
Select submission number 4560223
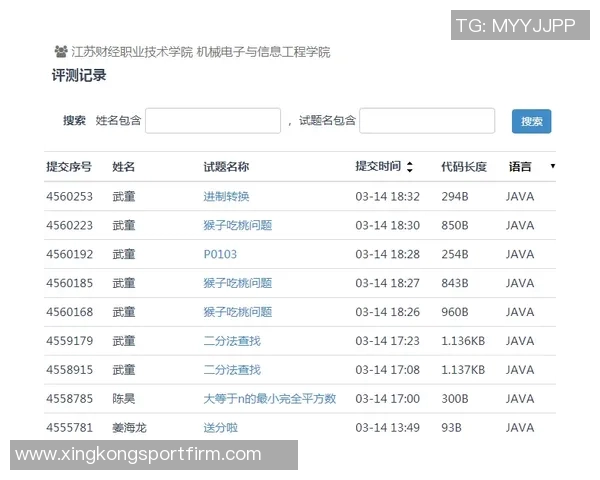pyautogui.click(x=70, y=225)
